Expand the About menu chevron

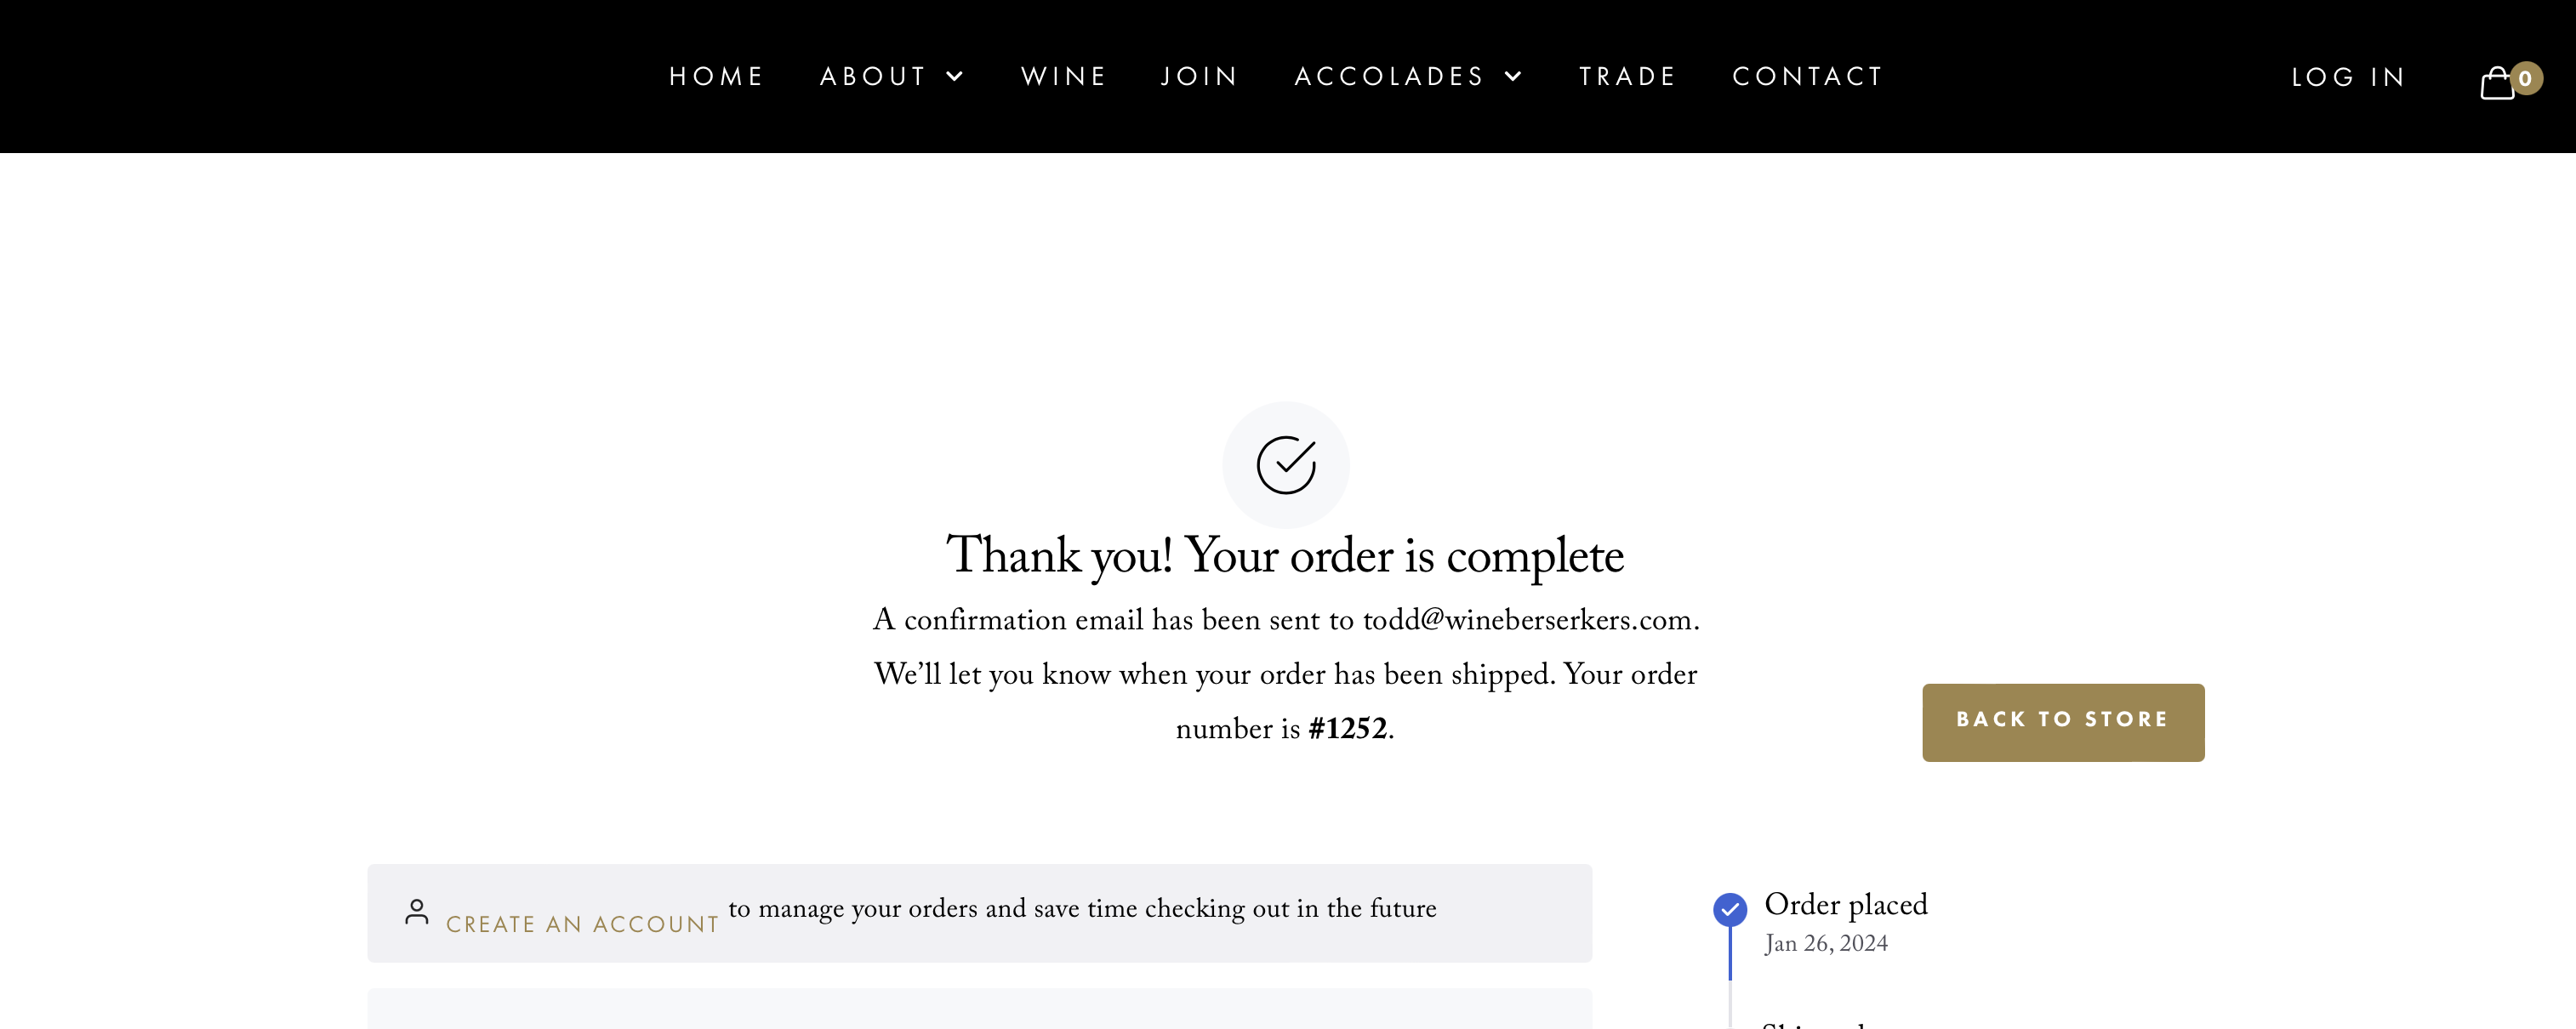(x=955, y=76)
